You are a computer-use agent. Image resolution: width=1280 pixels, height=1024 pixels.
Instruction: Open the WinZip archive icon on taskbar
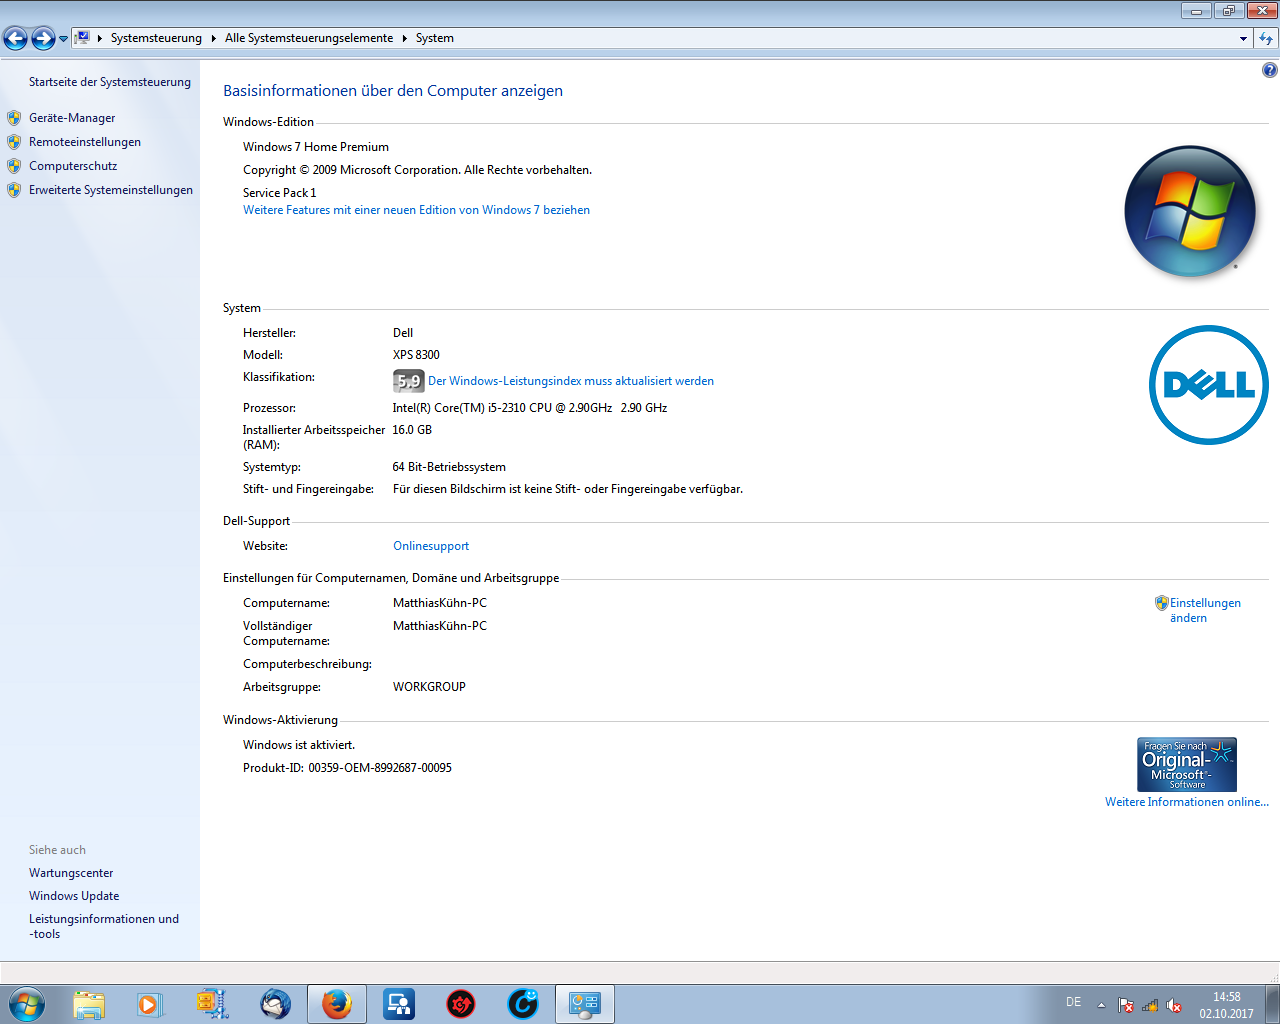212,1004
